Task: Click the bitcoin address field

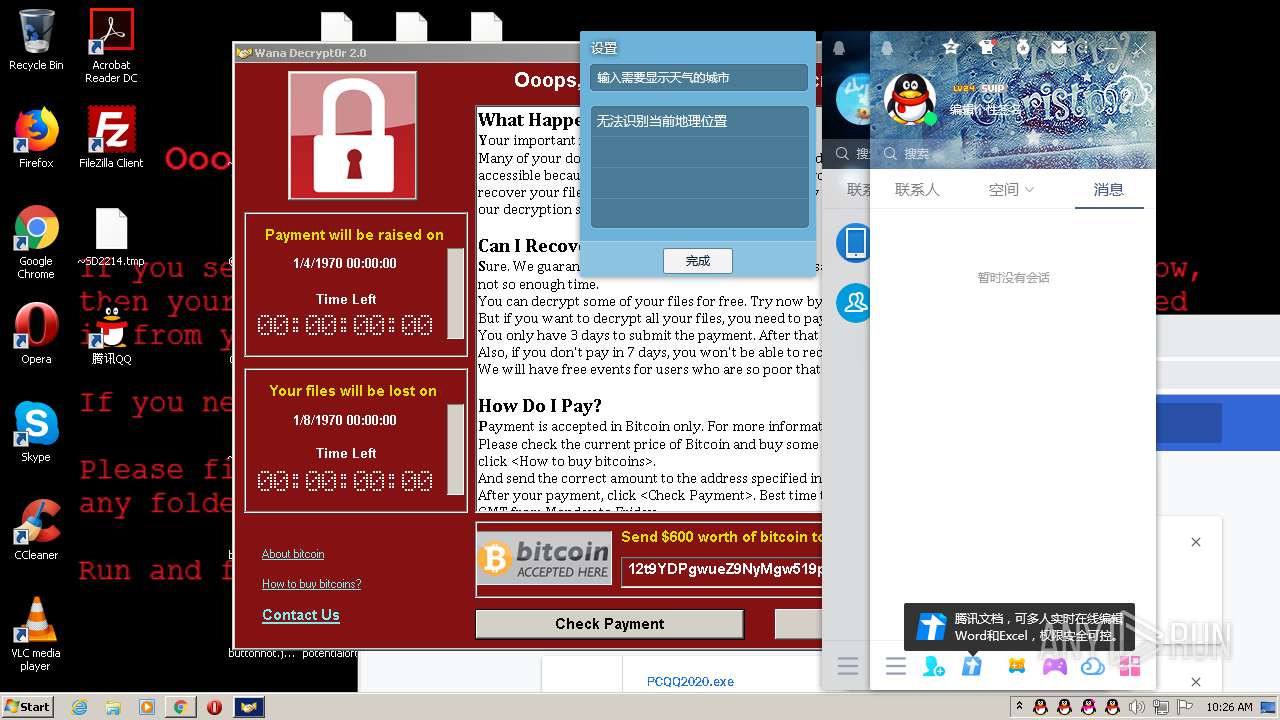Action: coord(722,570)
